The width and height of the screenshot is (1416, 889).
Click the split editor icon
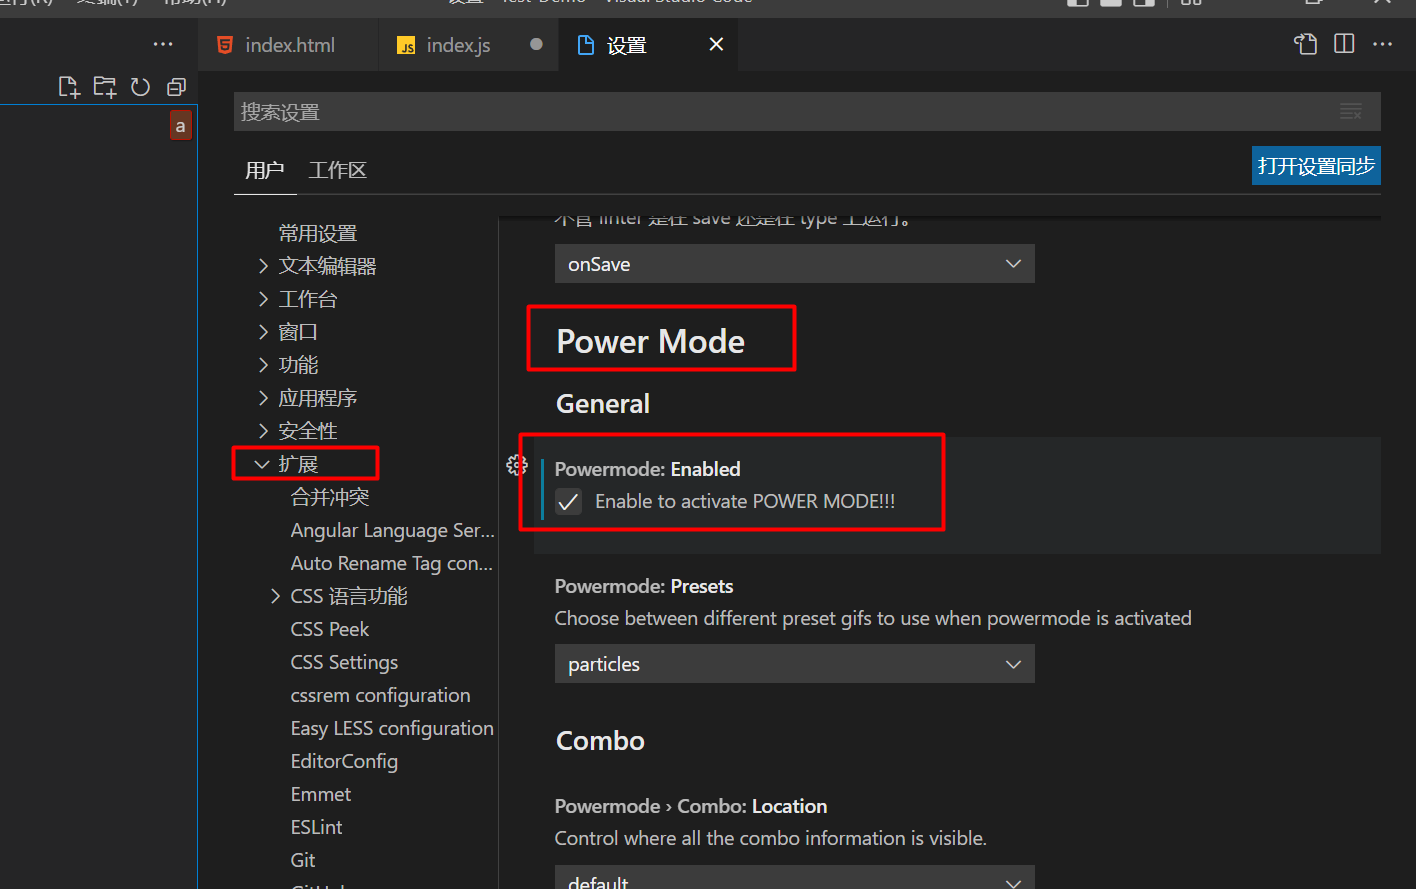click(x=1344, y=44)
